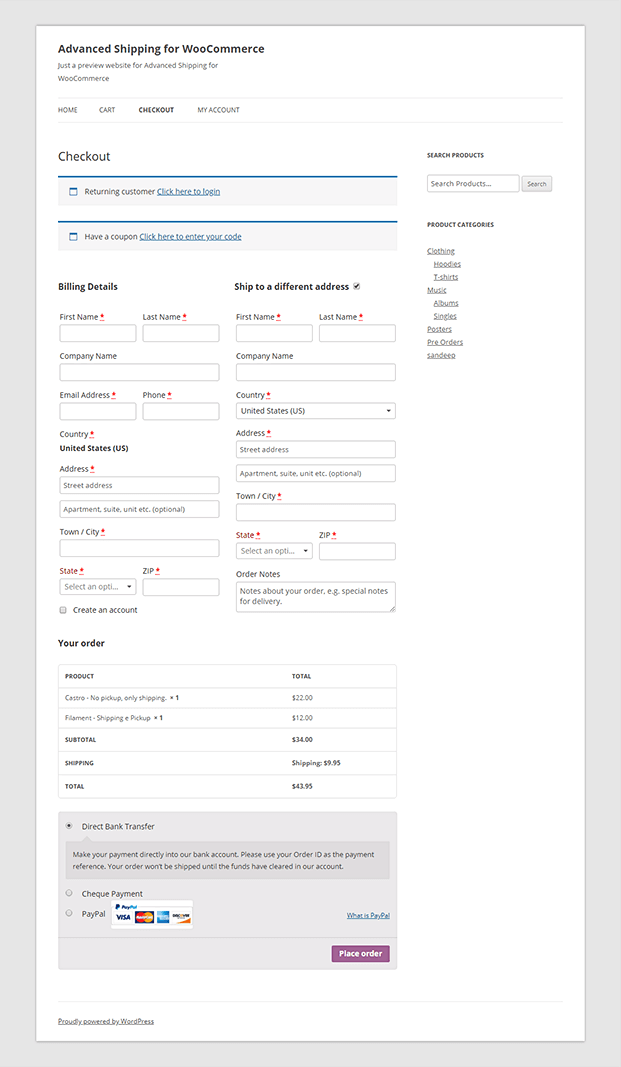Viewport: 621px width, 1067px height.
Task: Click inside the Search Products field
Action: (472, 183)
